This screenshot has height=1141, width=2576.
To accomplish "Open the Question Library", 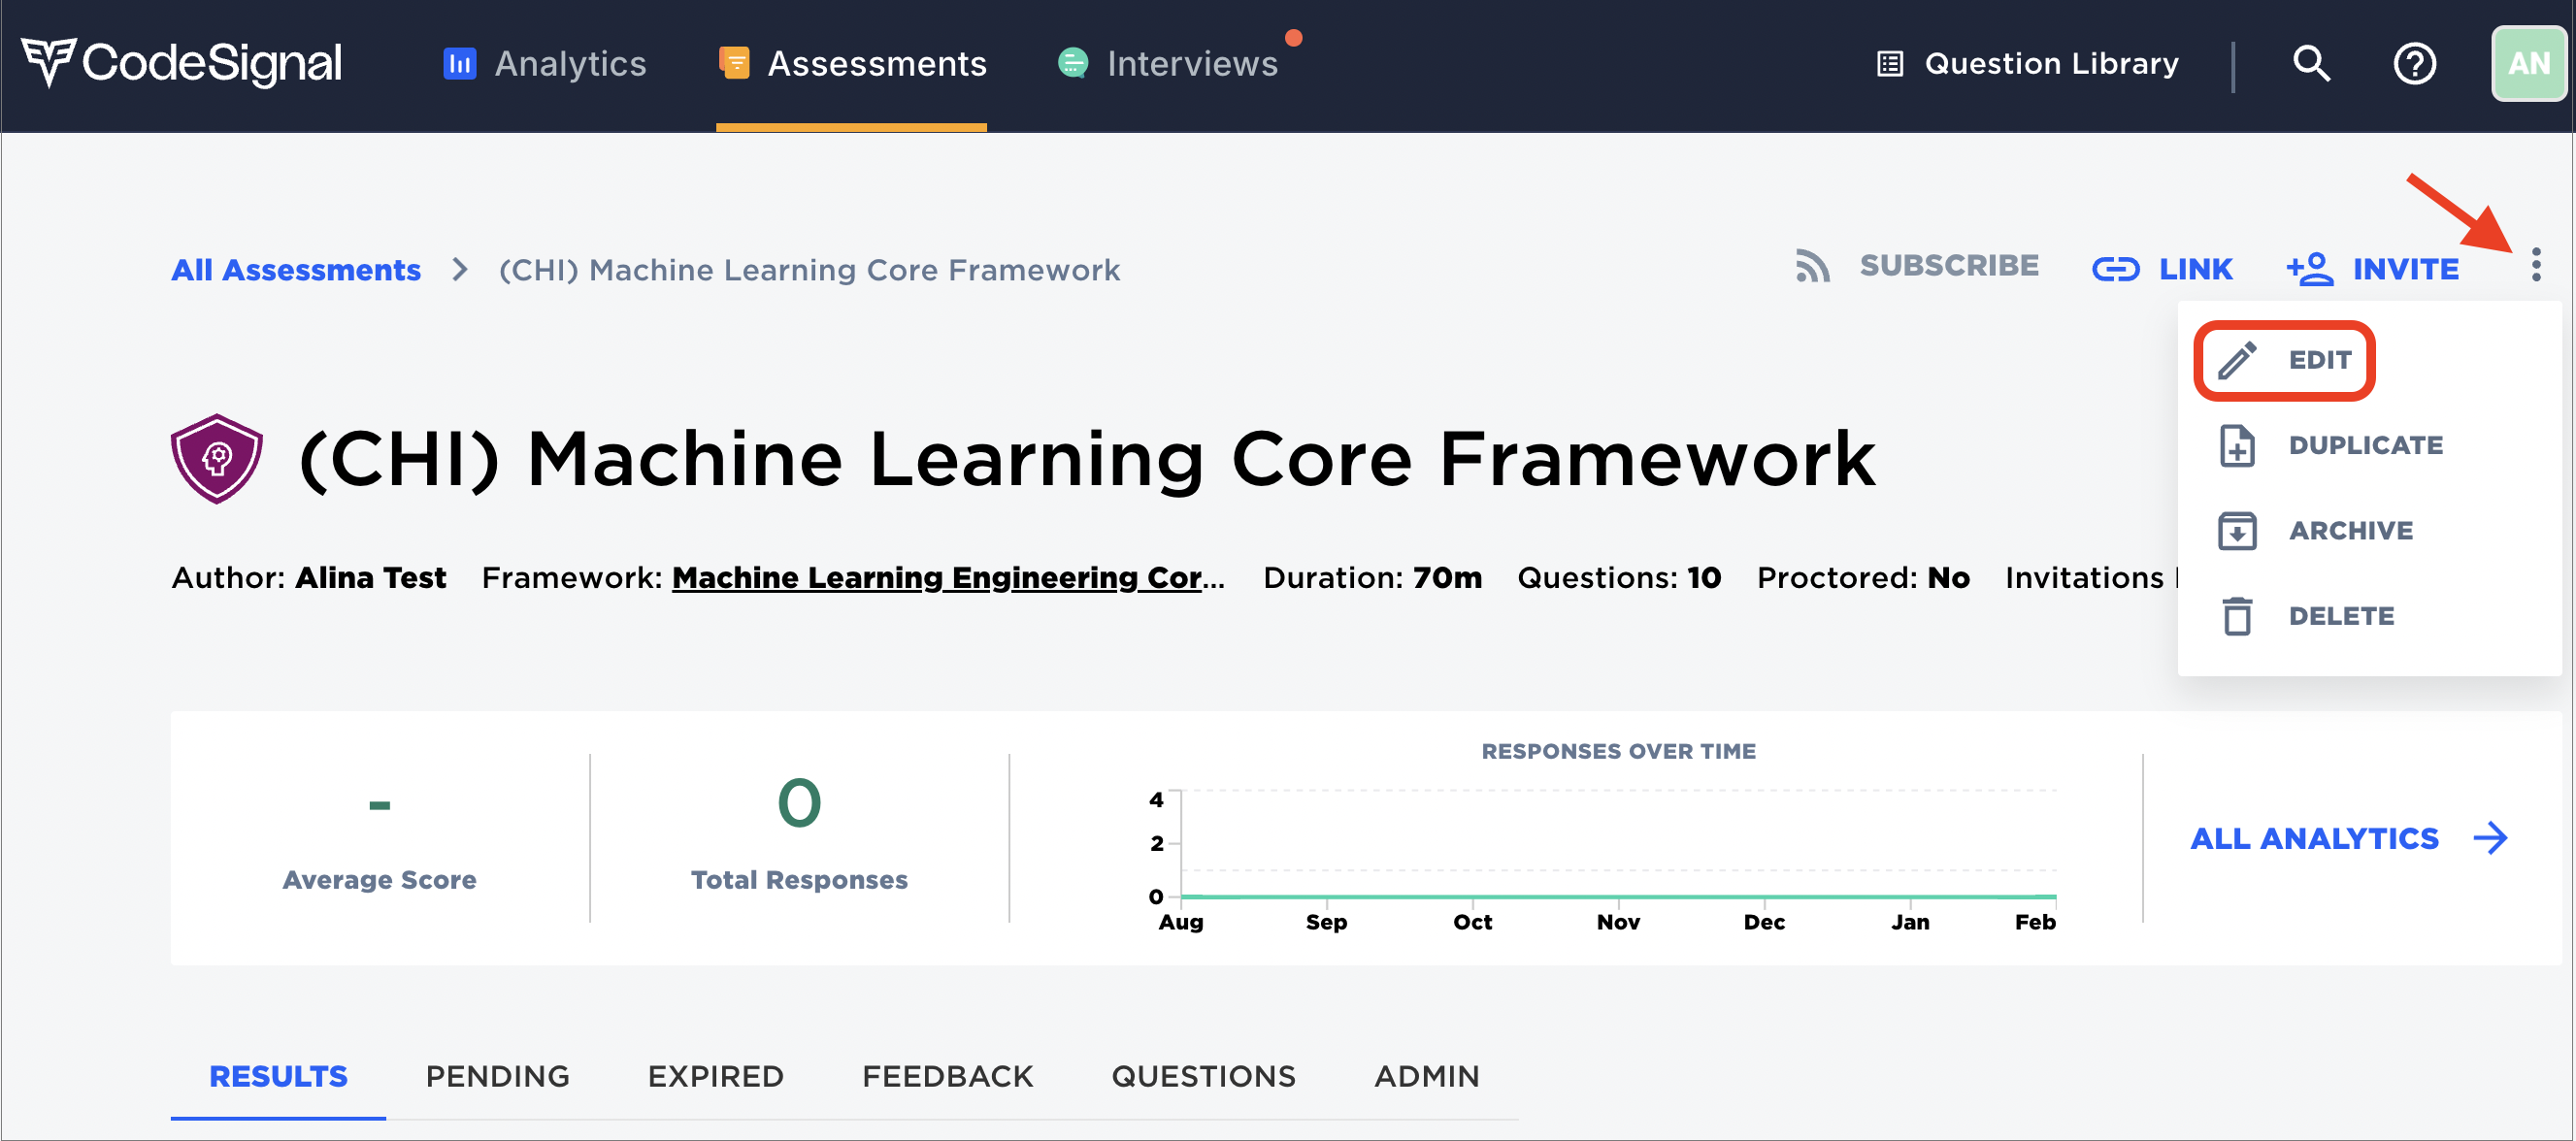I will [x=2027, y=64].
